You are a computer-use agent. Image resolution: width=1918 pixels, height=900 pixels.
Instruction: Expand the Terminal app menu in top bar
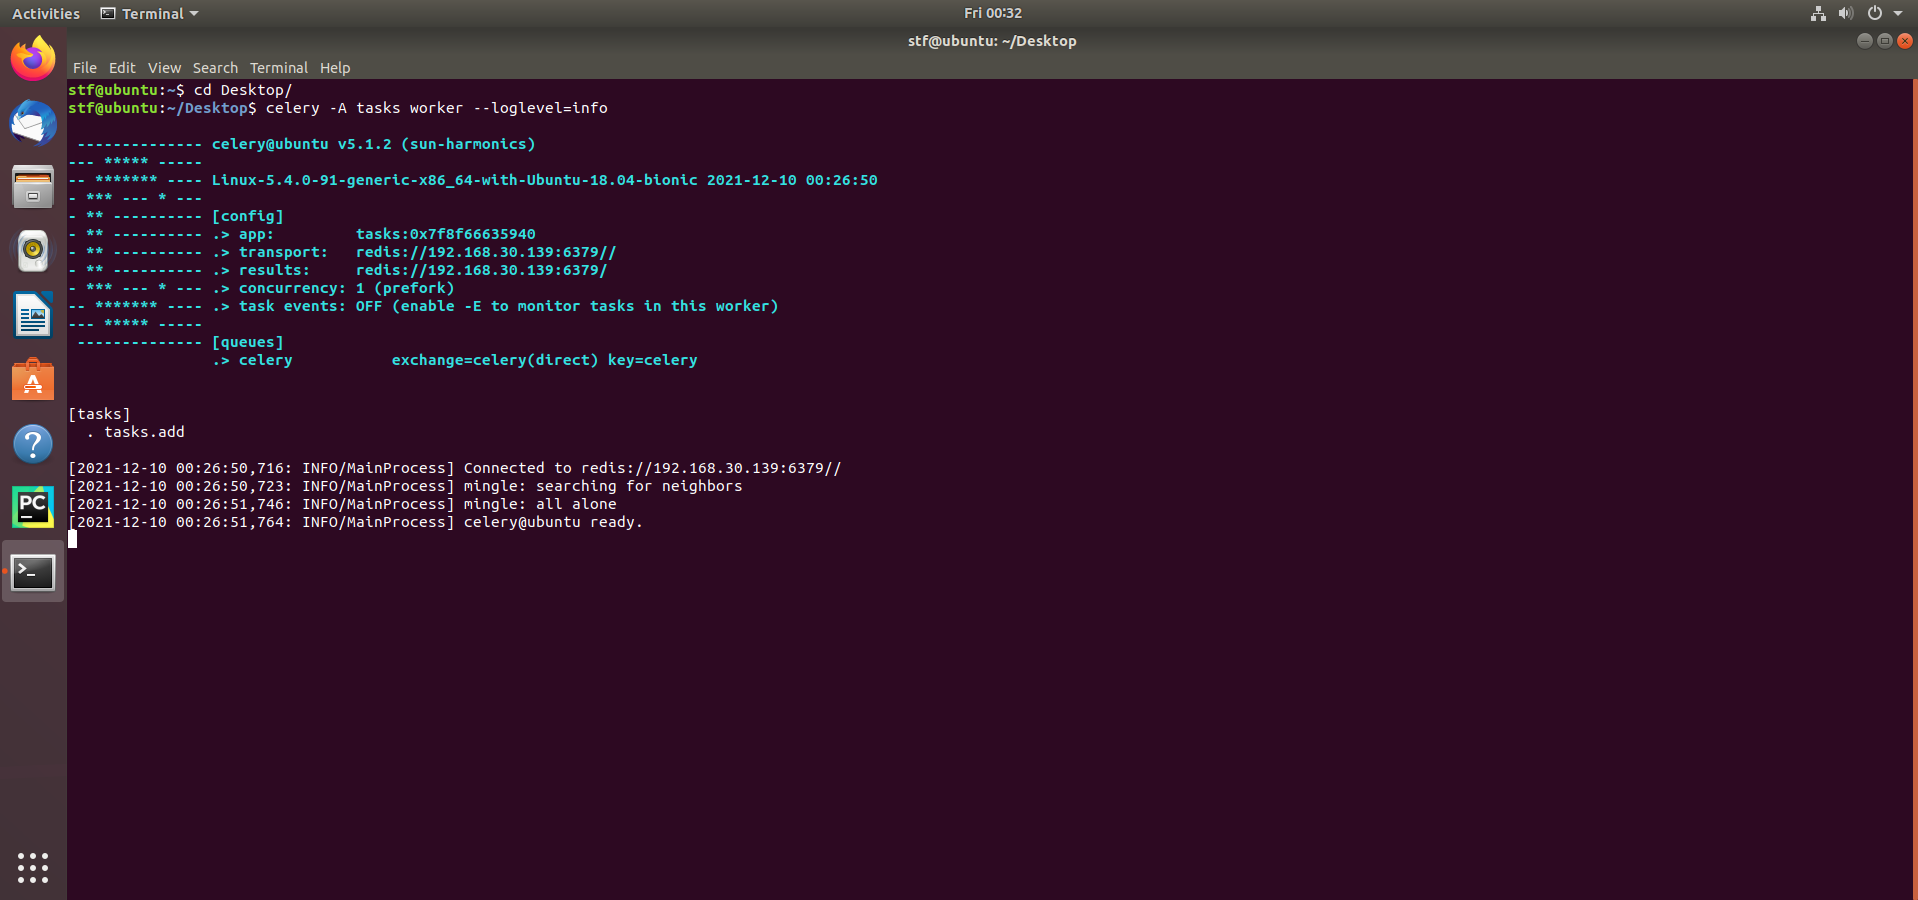150,13
